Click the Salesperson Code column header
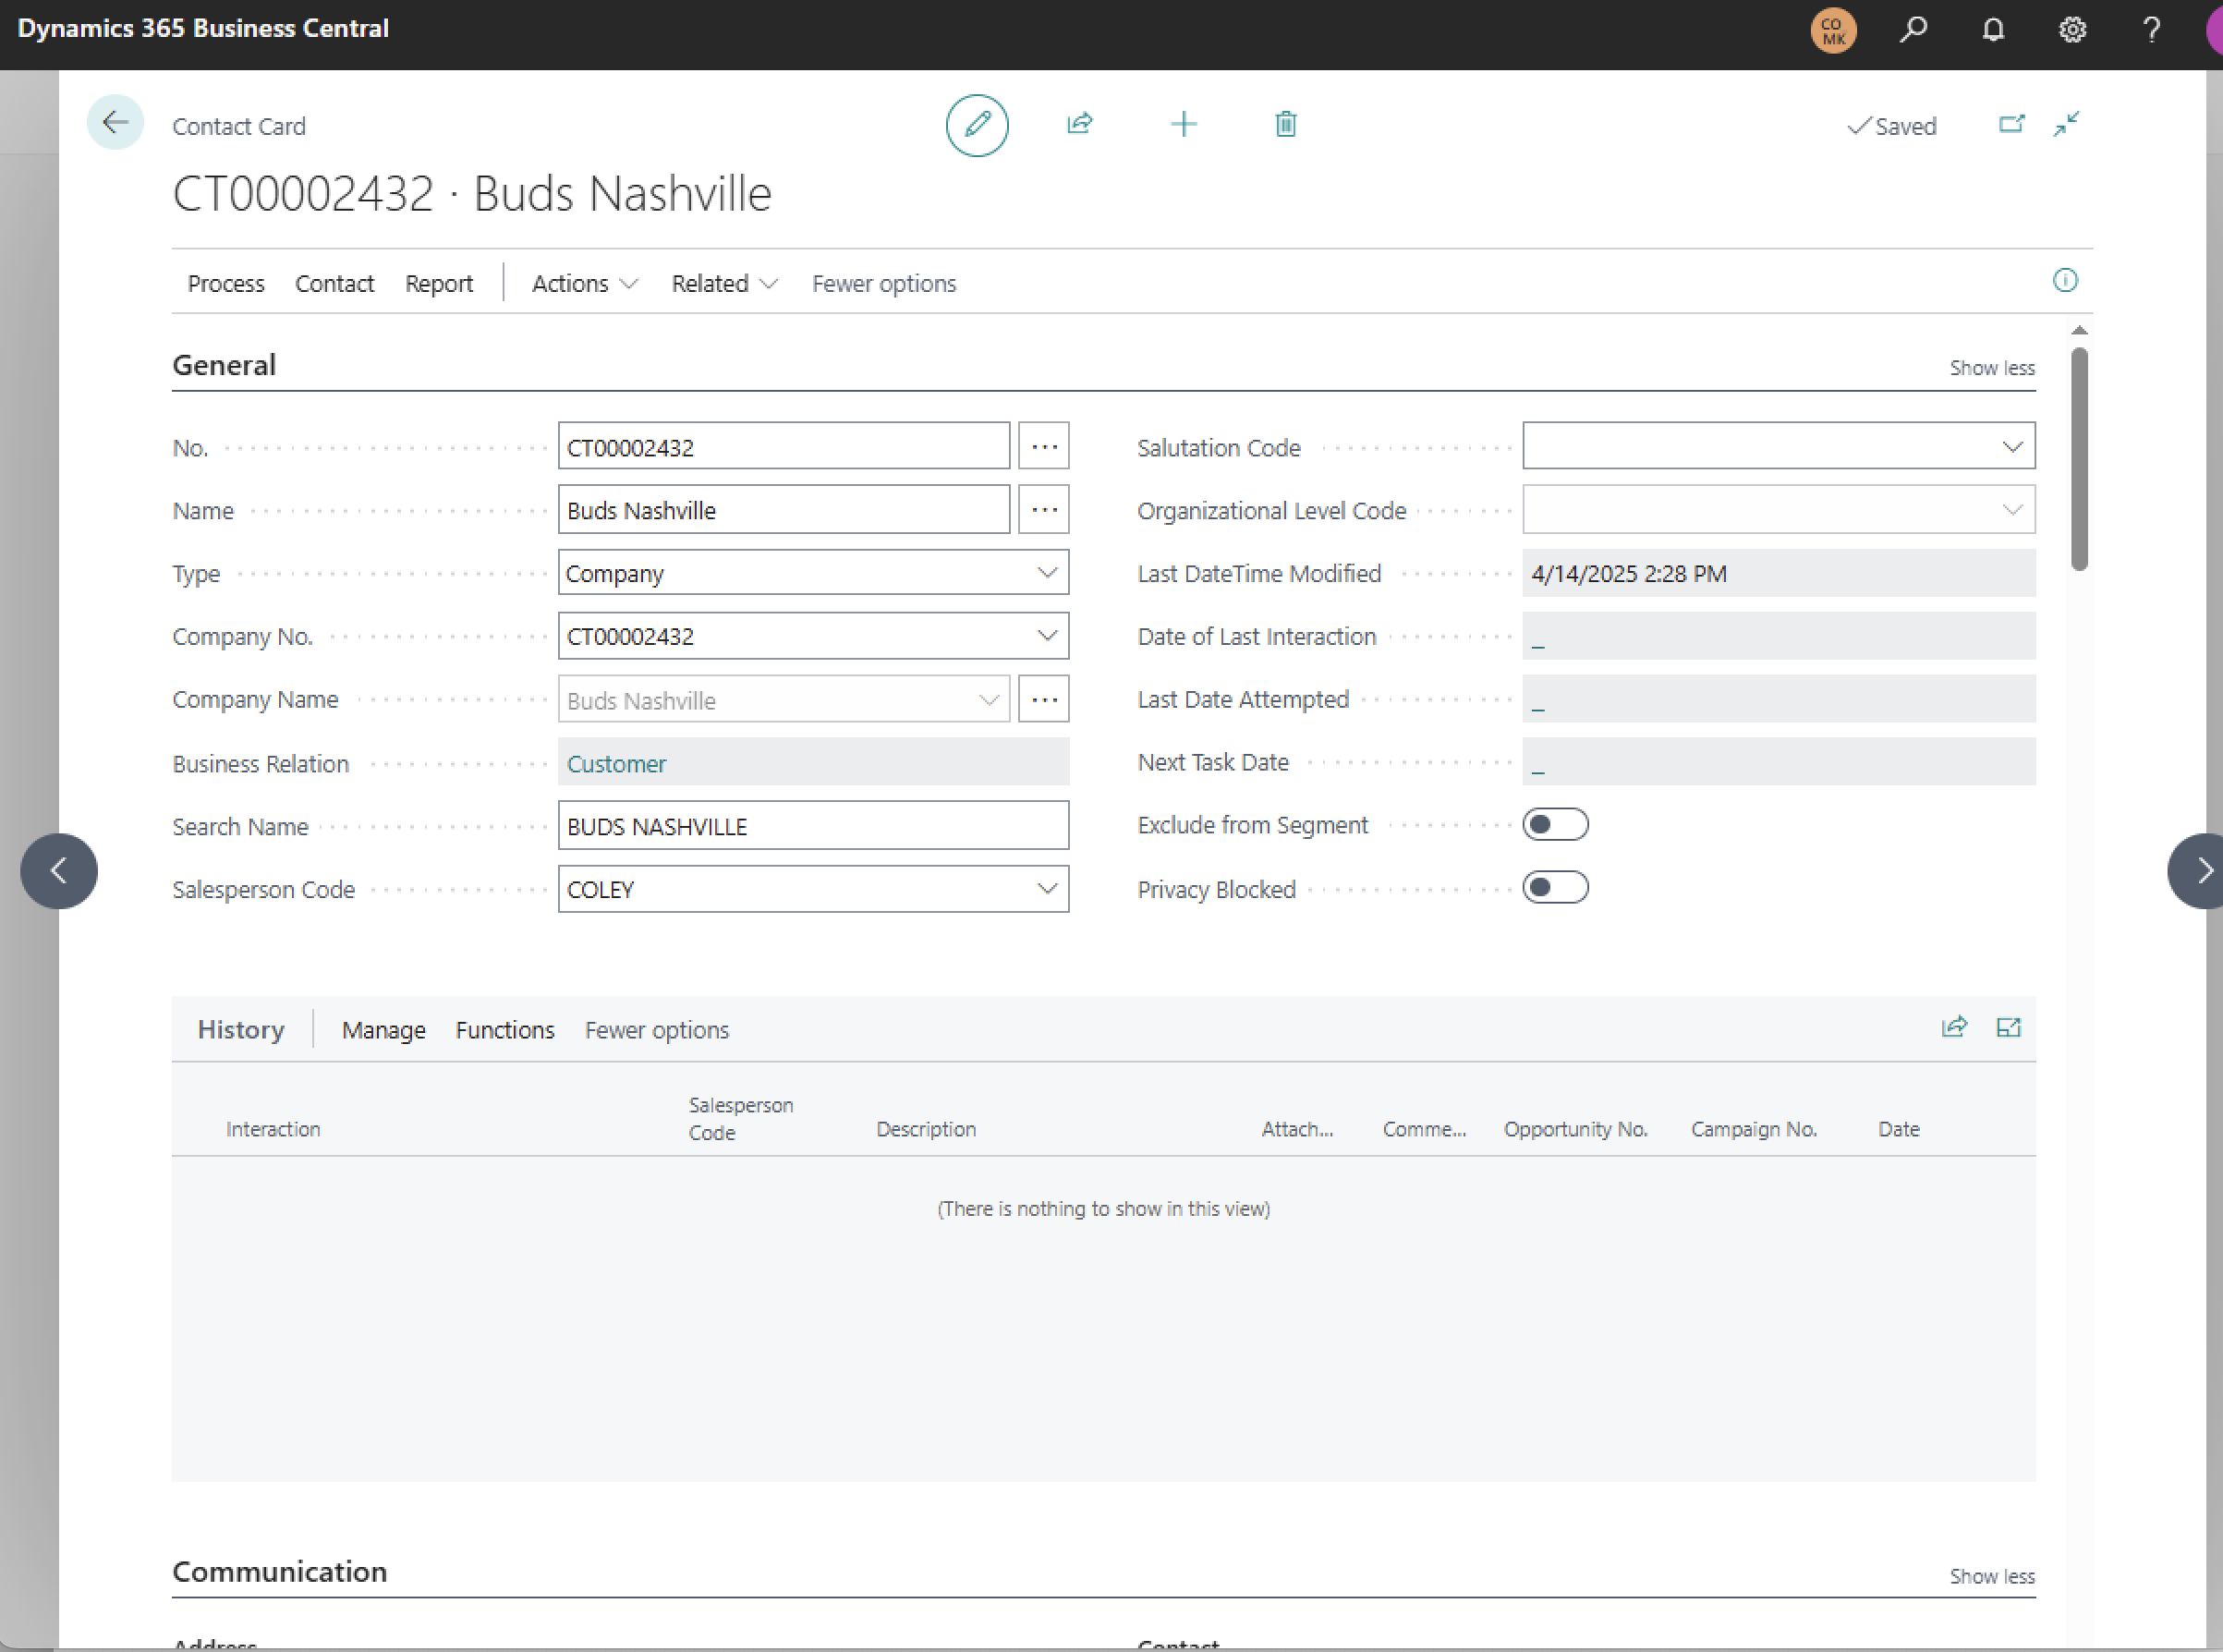 741,1118
